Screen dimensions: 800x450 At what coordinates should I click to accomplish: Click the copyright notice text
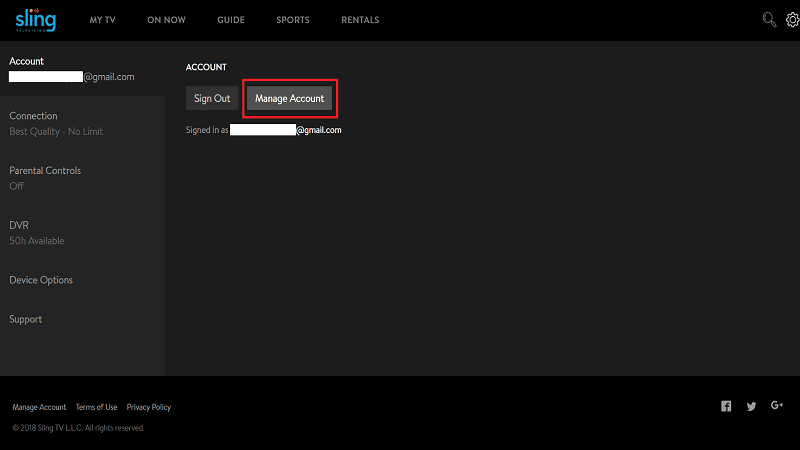pos(79,428)
